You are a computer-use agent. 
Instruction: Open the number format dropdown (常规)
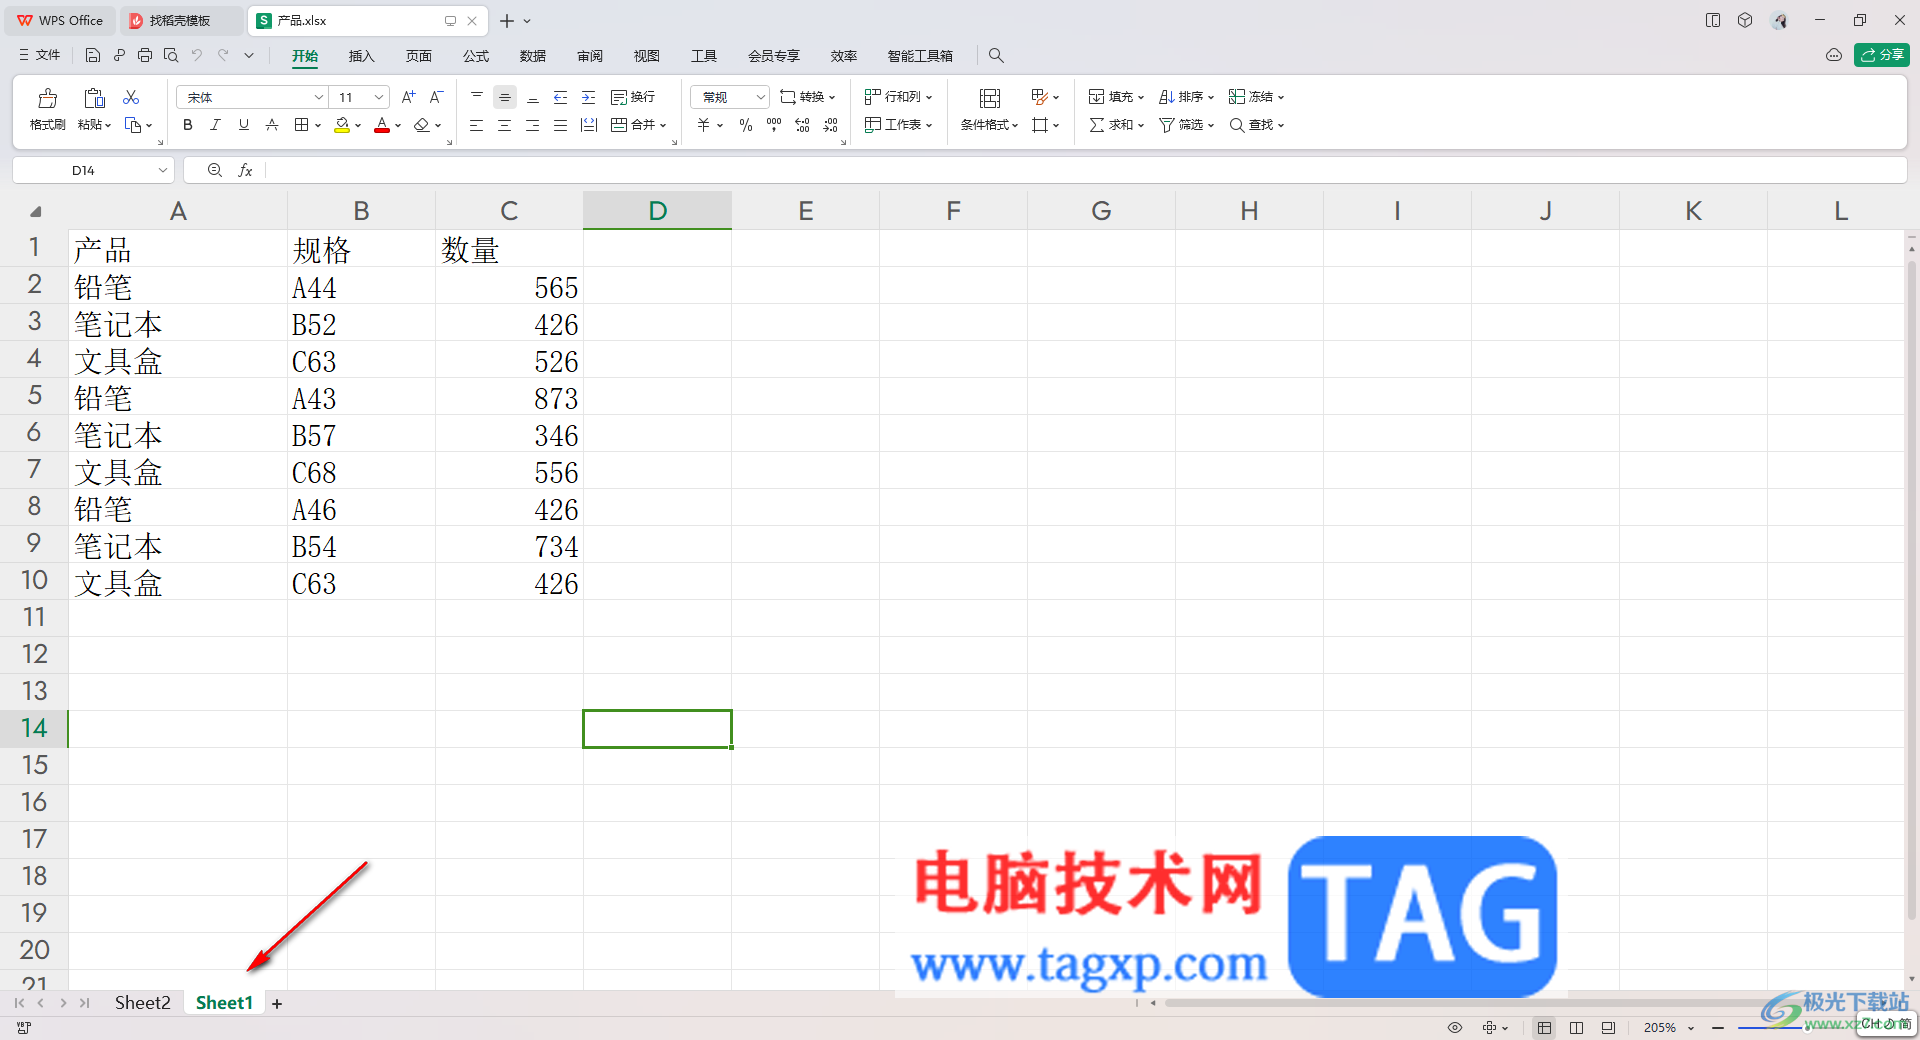[760, 97]
